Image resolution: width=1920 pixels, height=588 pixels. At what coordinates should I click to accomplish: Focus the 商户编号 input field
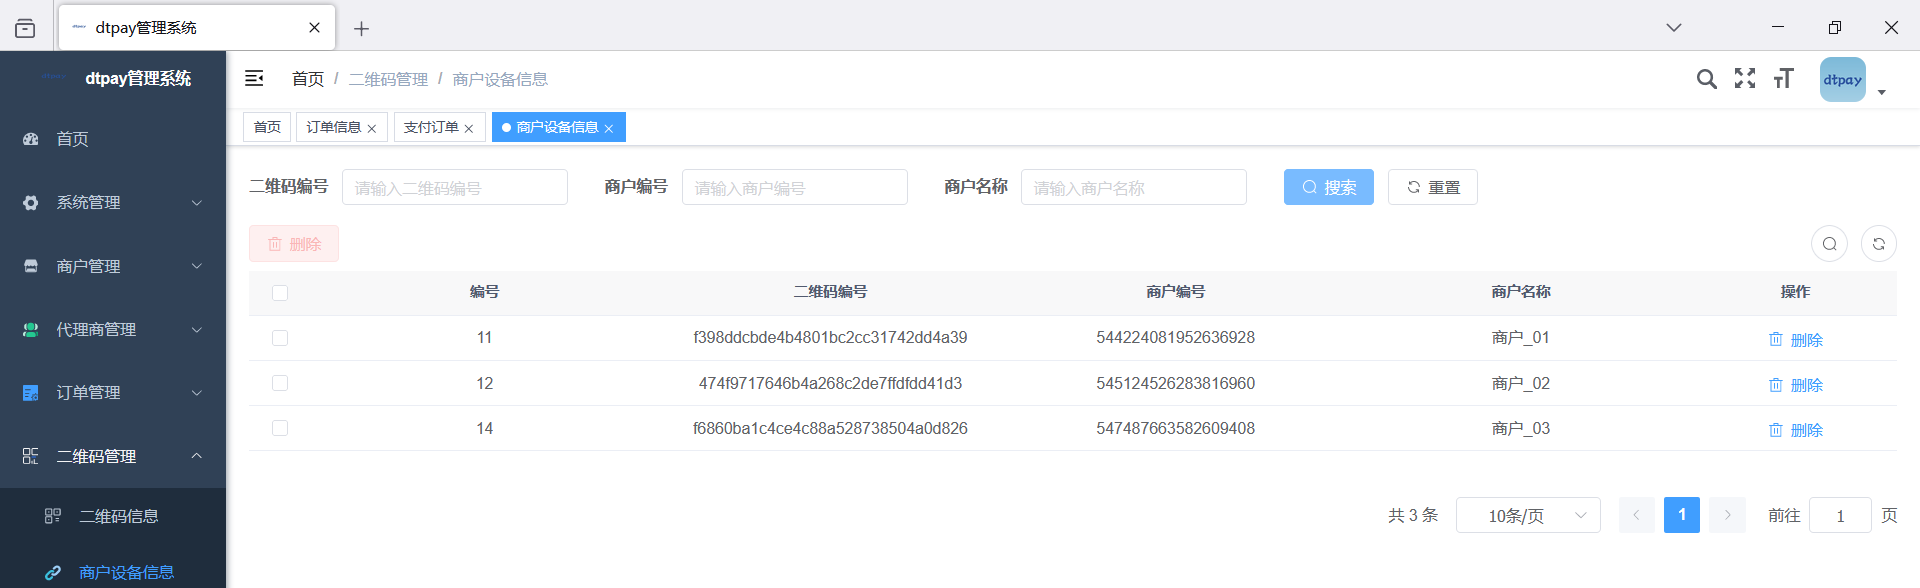pyautogui.click(x=795, y=187)
